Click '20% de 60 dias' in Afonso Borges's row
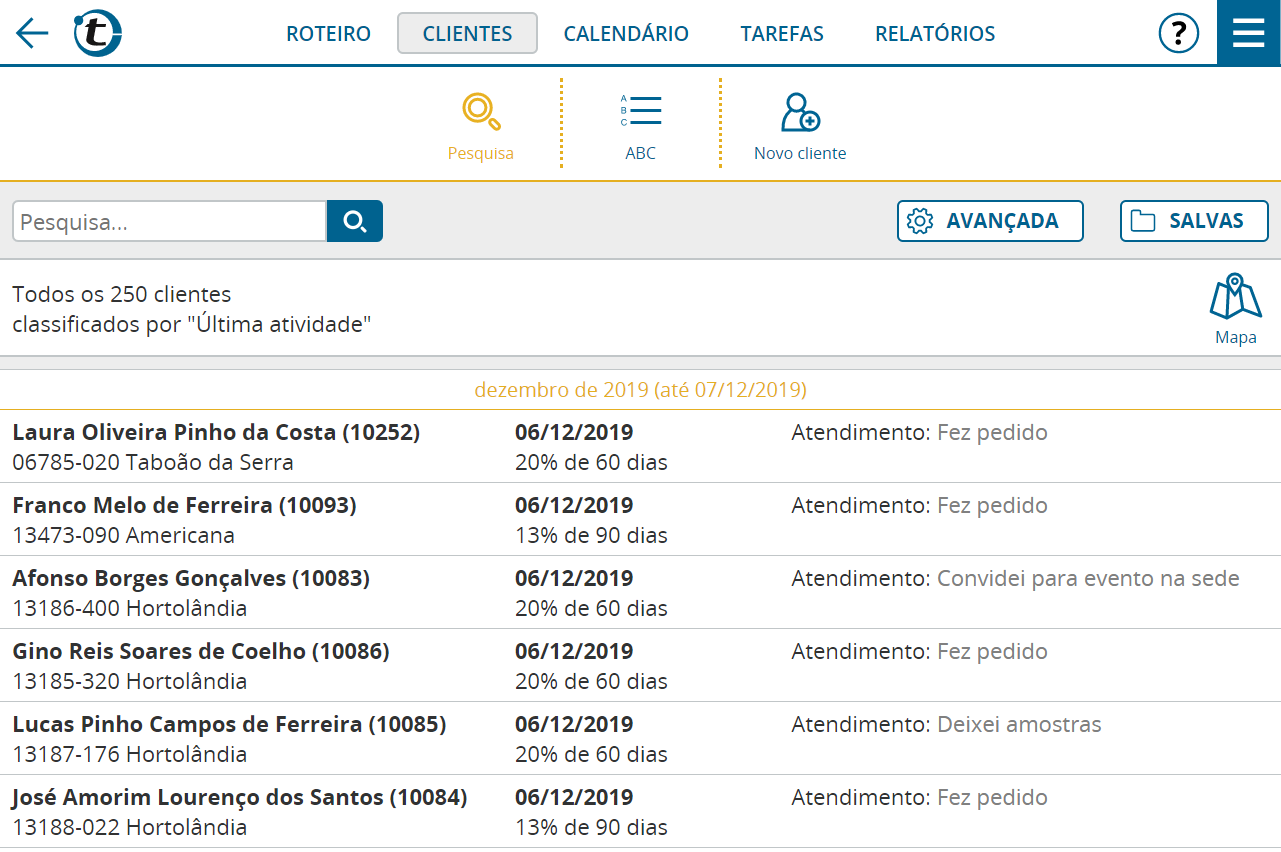 591,608
